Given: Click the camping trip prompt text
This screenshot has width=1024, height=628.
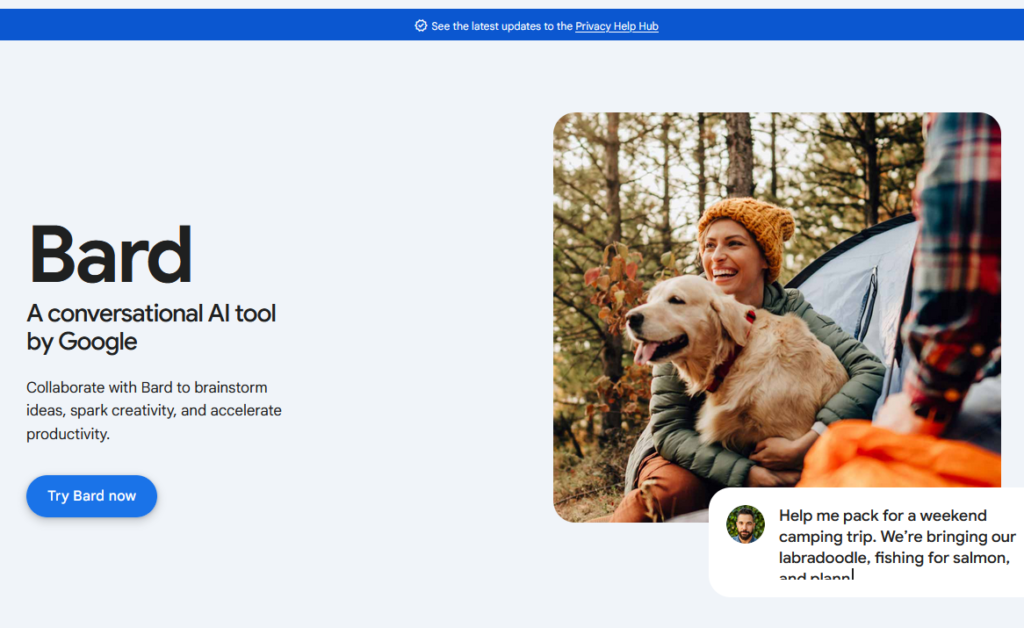Looking at the screenshot, I should coord(897,546).
